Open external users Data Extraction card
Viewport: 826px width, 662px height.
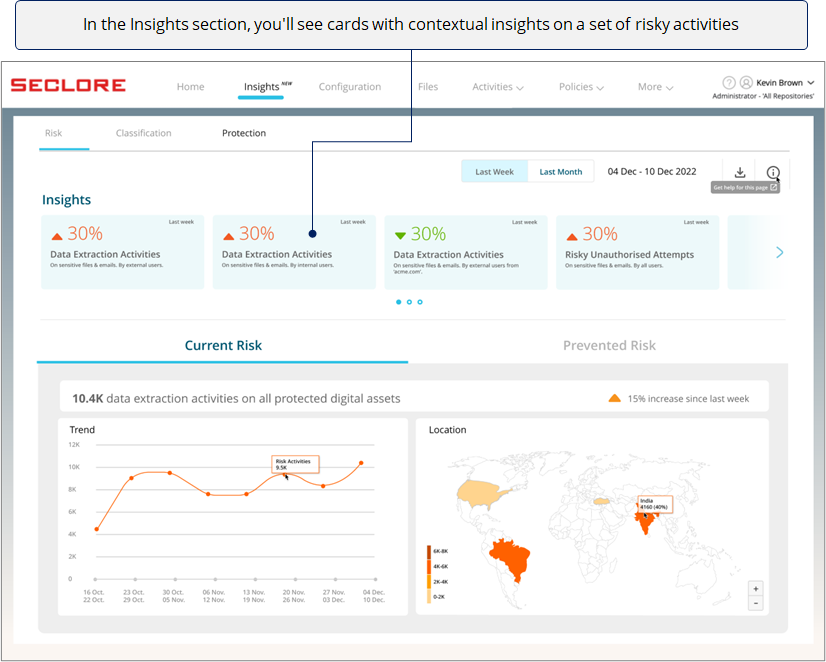122,252
